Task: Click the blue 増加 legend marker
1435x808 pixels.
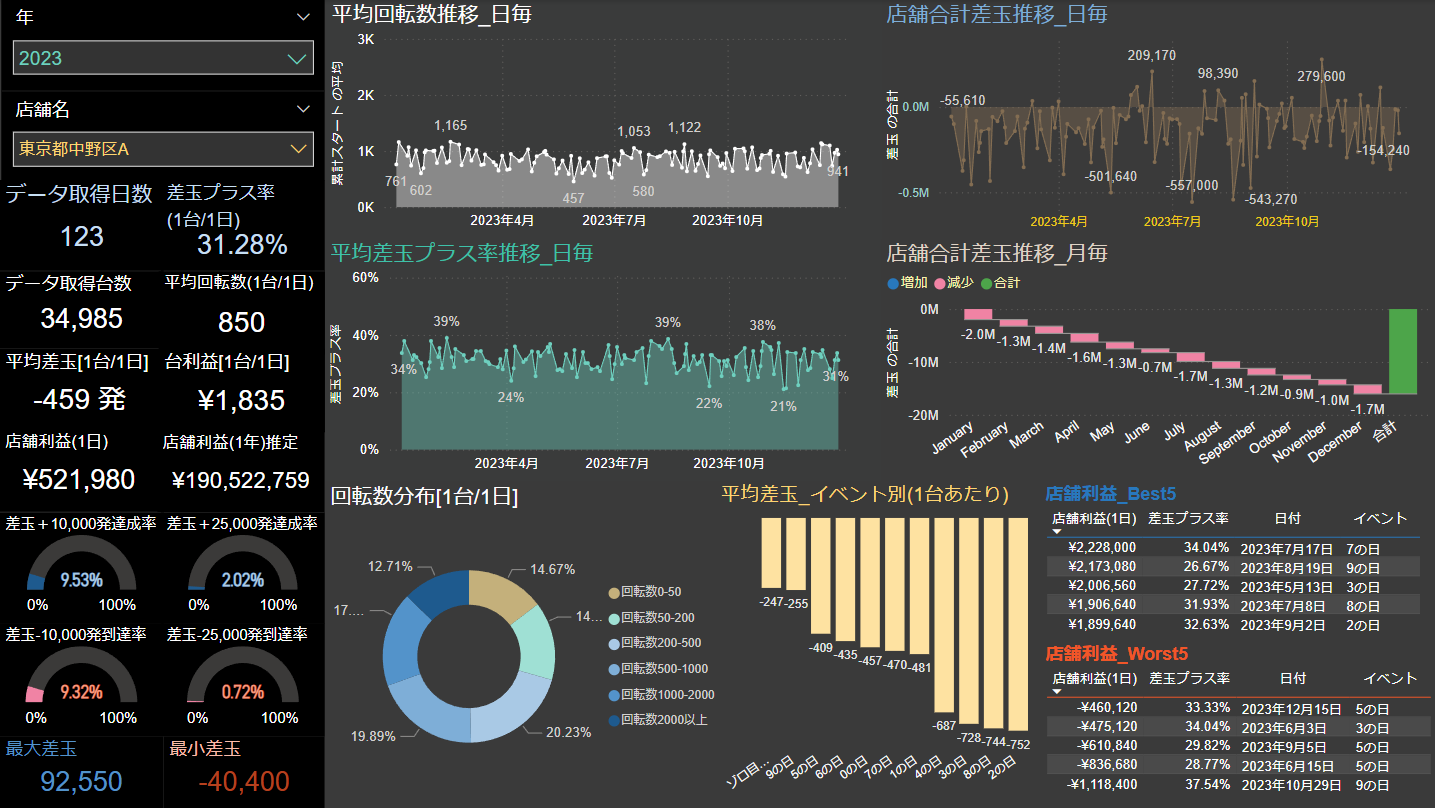Action: click(x=893, y=283)
